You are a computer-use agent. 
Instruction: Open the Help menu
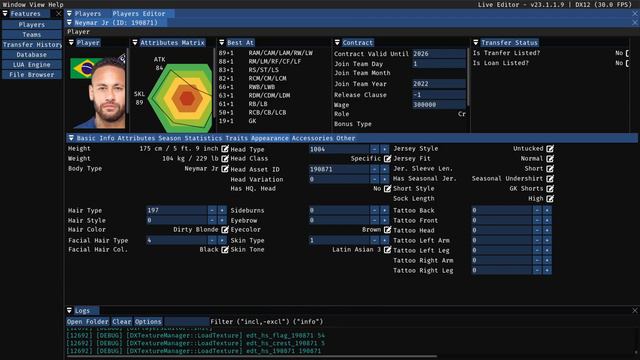point(56,4)
